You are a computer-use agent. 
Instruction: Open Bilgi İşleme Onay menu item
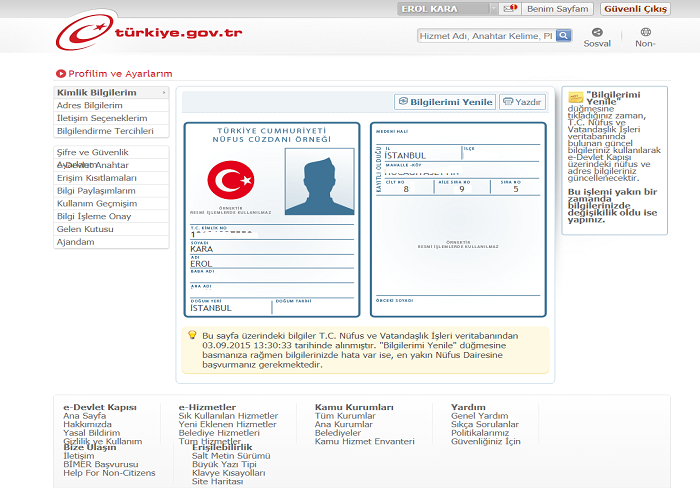(111, 216)
